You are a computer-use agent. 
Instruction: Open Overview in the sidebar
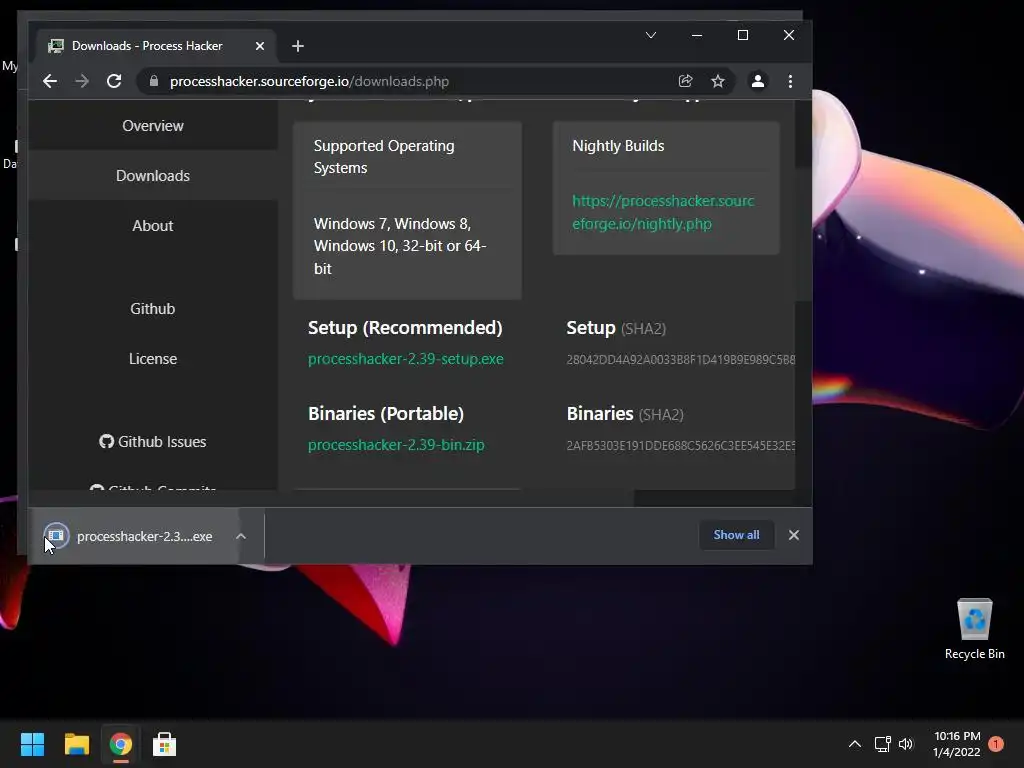pyautogui.click(x=153, y=125)
